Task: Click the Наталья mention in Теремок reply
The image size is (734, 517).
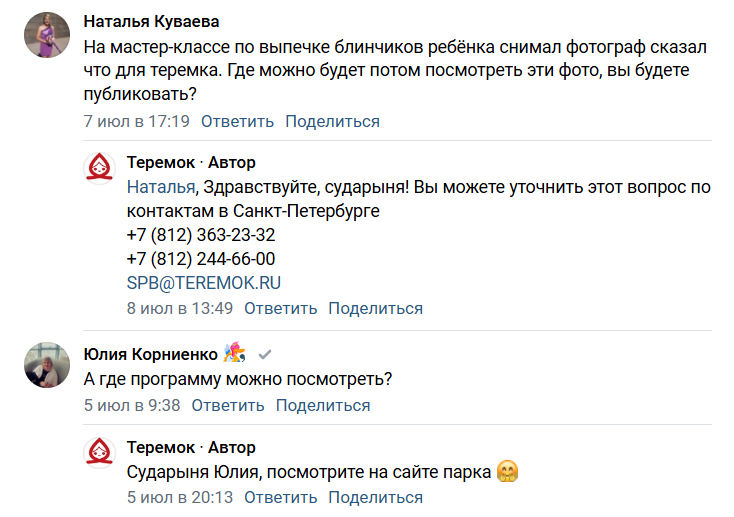Action: [161, 187]
